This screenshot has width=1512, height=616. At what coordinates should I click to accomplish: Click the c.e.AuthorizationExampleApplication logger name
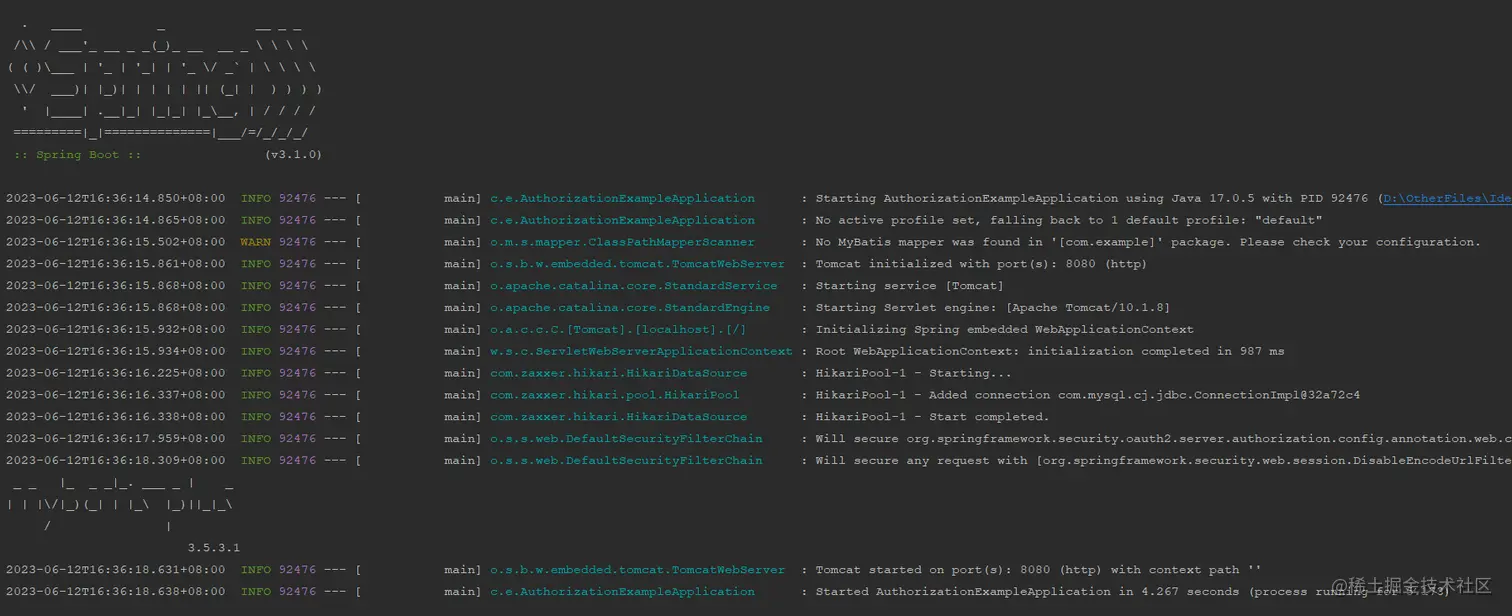click(621, 198)
